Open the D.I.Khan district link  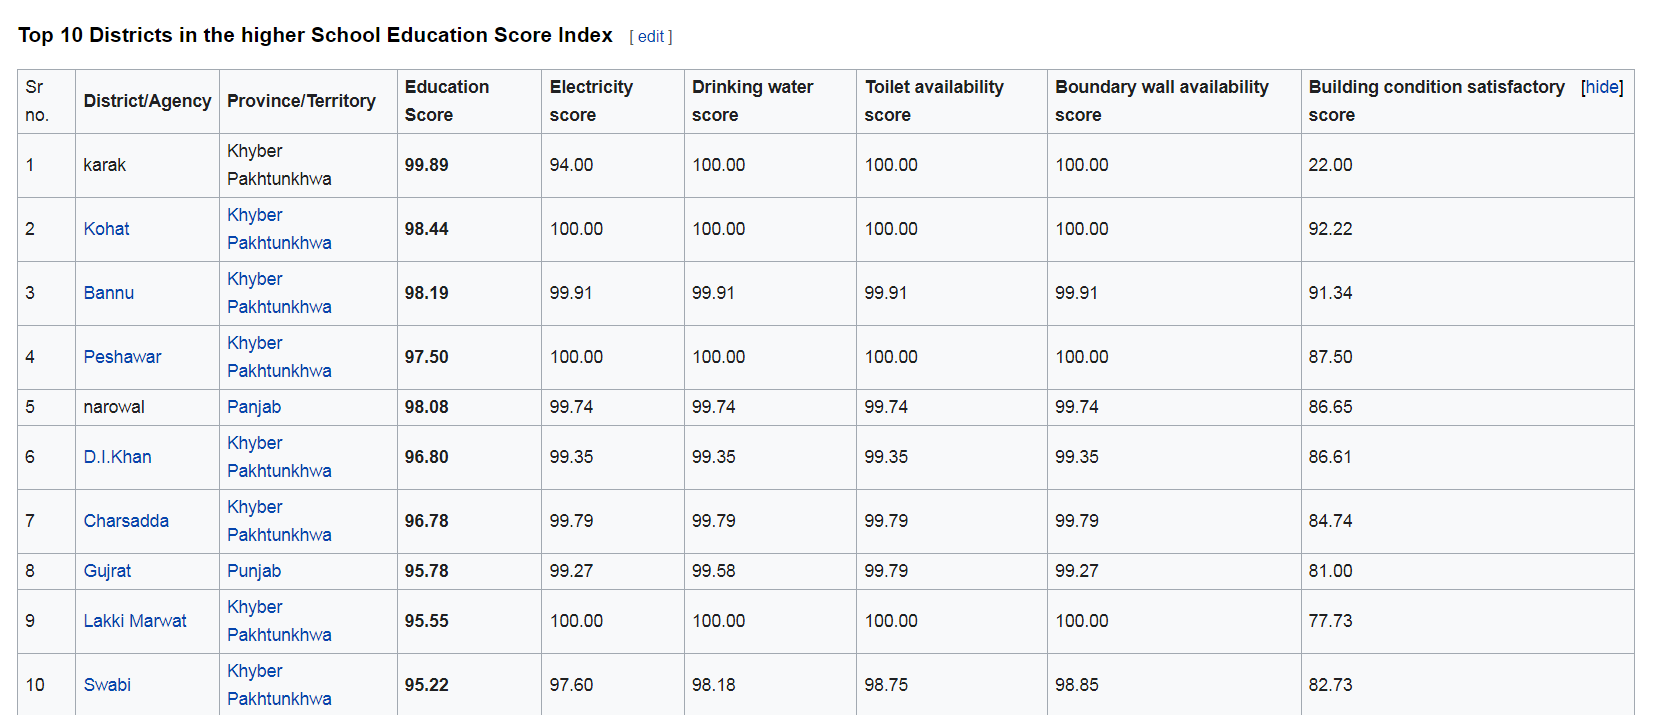(117, 457)
